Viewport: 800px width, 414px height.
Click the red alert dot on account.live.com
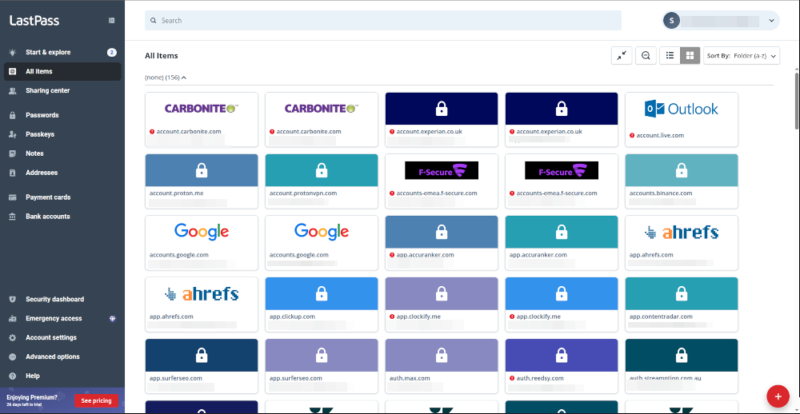pyautogui.click(x=632, y=136)
